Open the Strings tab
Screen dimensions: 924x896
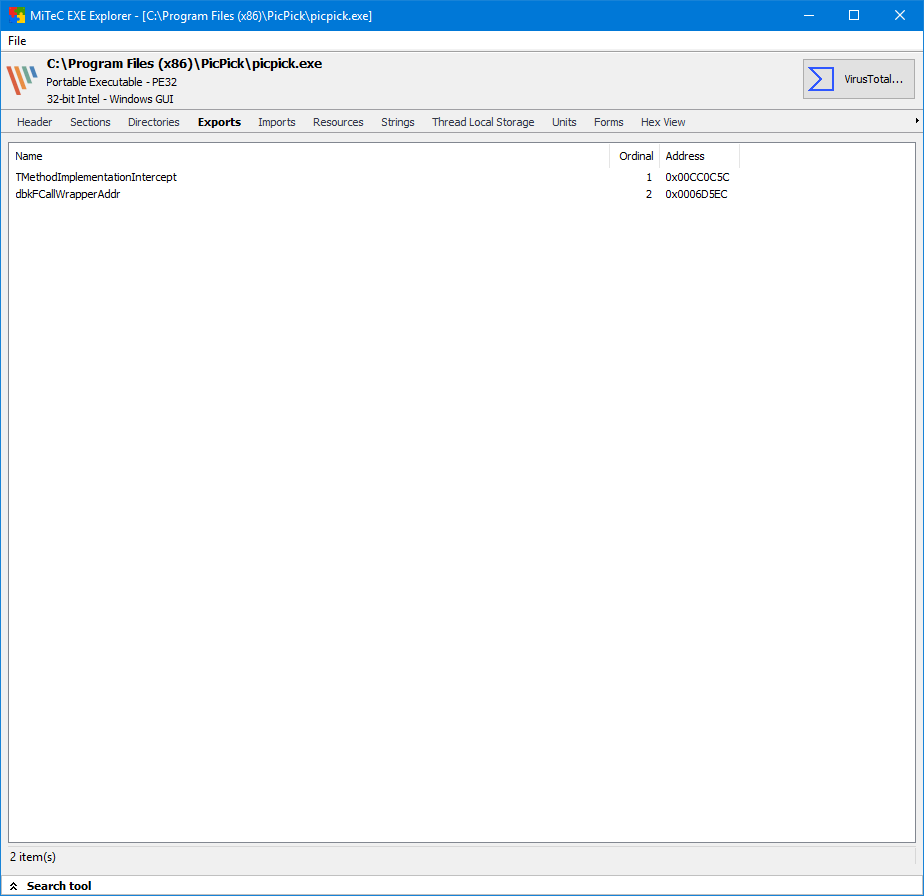(397, 122)
